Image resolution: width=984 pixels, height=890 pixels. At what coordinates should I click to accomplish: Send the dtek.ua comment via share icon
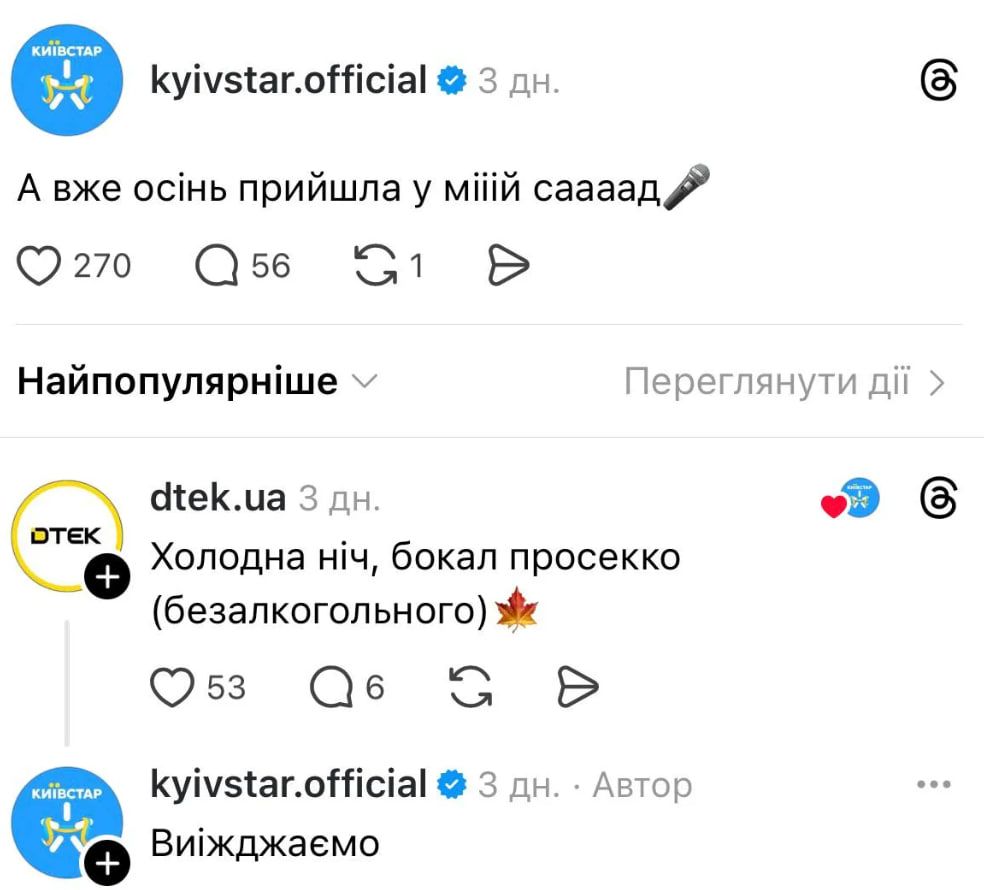(x=578, y=687)
